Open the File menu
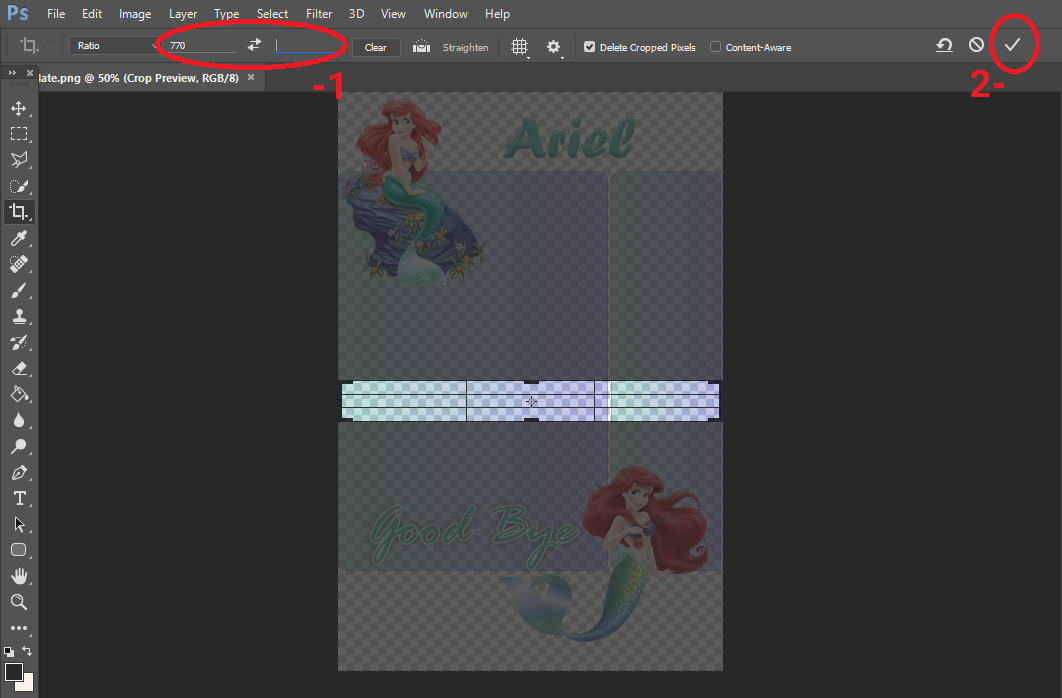Image resolution: width=1062 pixels, height=698 pixels. pos(56,14)
